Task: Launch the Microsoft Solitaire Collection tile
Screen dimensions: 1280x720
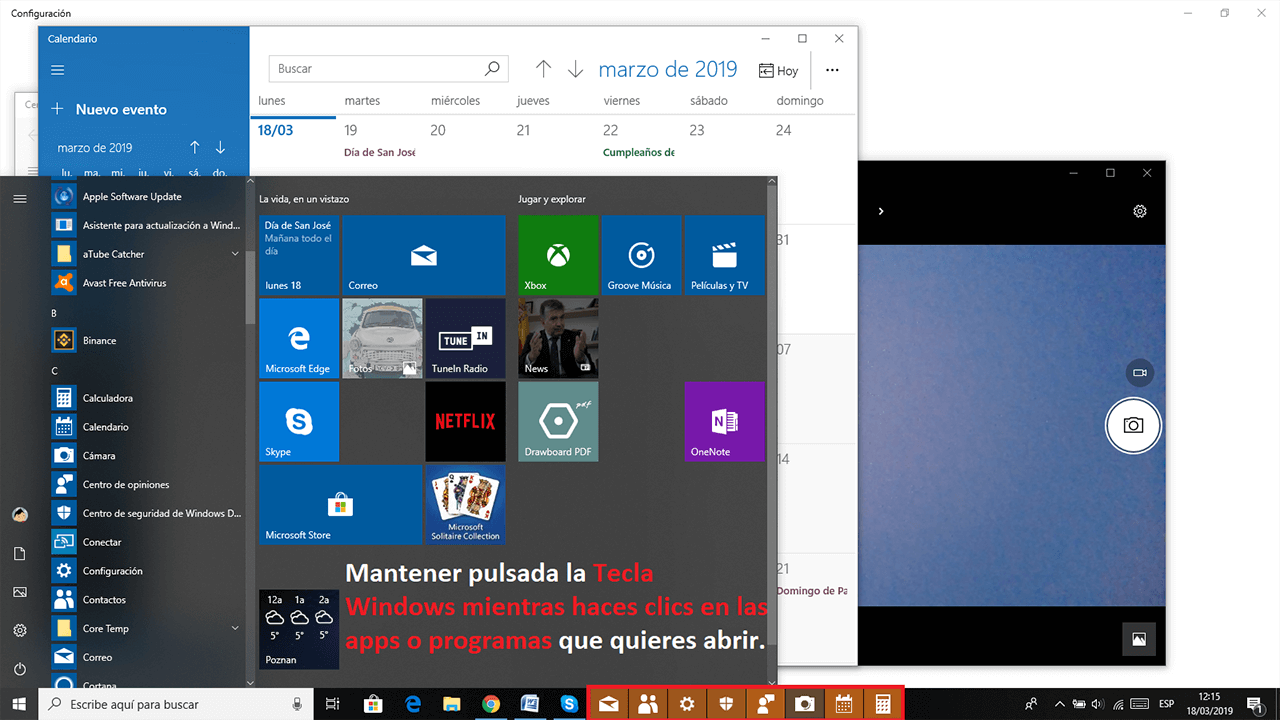Action: point(465,504)
